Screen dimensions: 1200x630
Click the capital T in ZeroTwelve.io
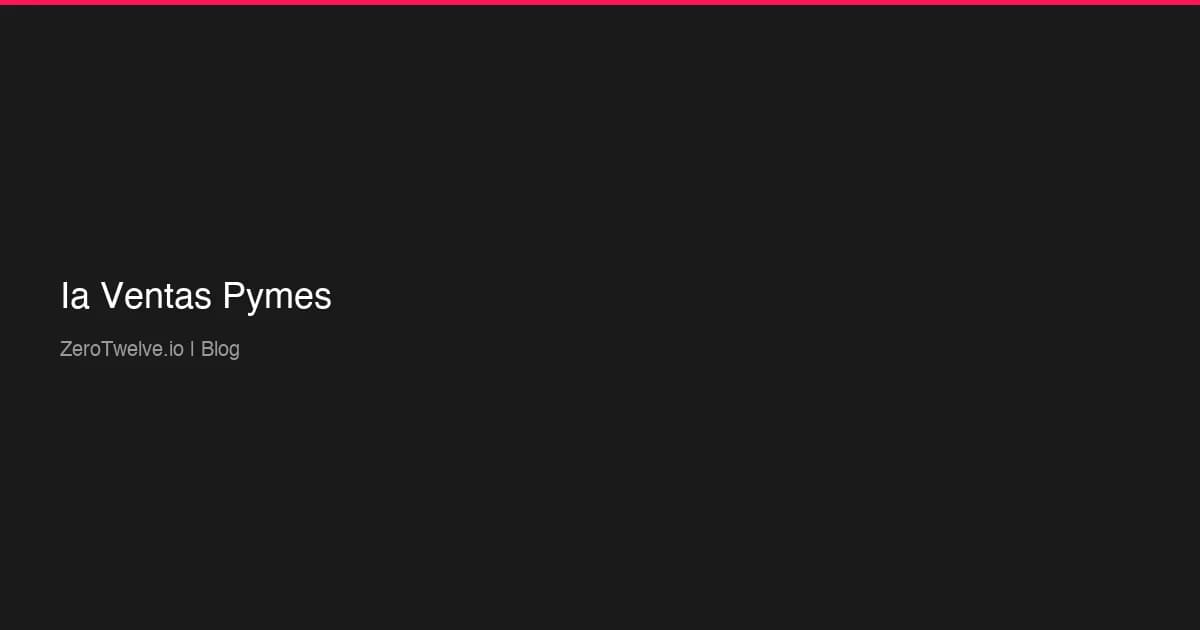point(106,349)
